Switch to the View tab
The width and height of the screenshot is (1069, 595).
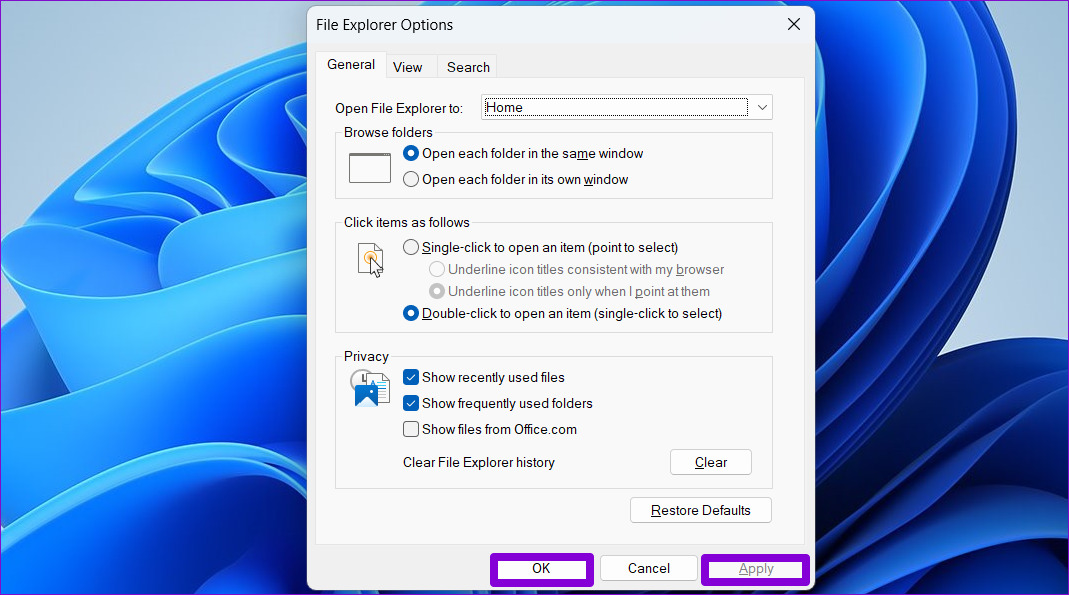point(409,66)
